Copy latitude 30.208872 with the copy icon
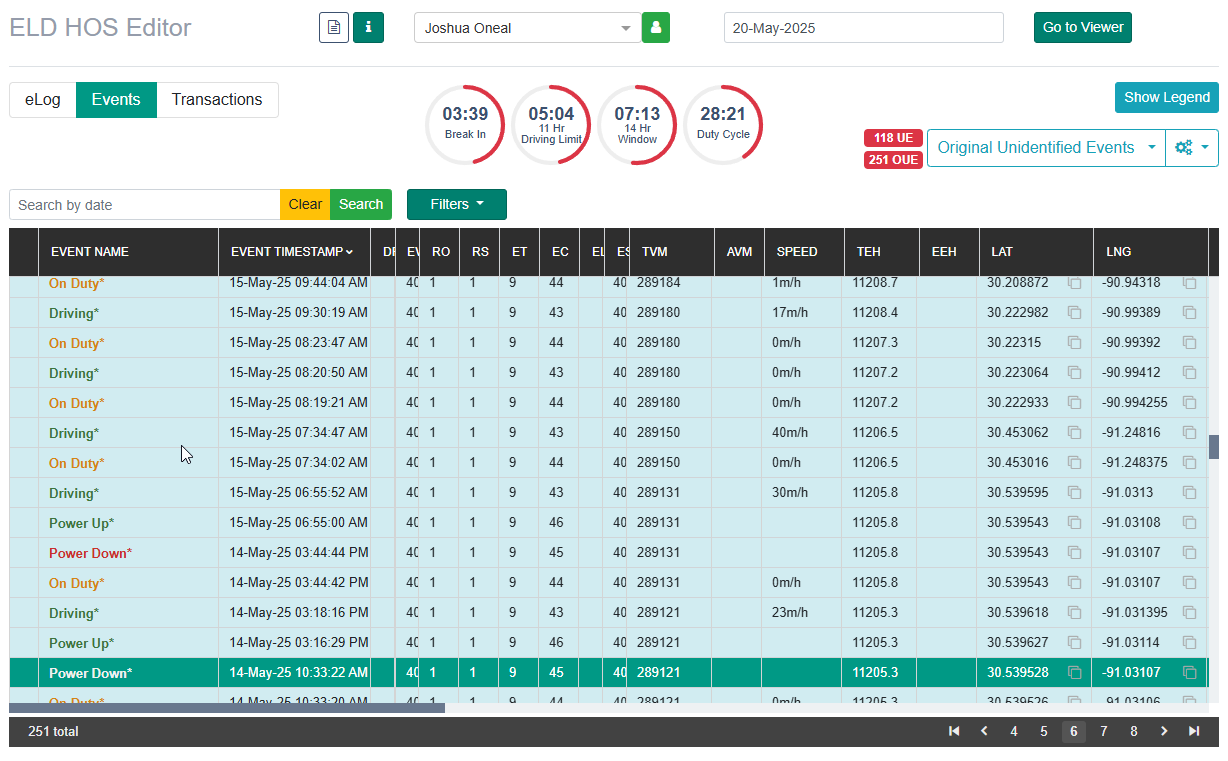The width and height of the screenshot is (1228, 761). coord(1074,283)
